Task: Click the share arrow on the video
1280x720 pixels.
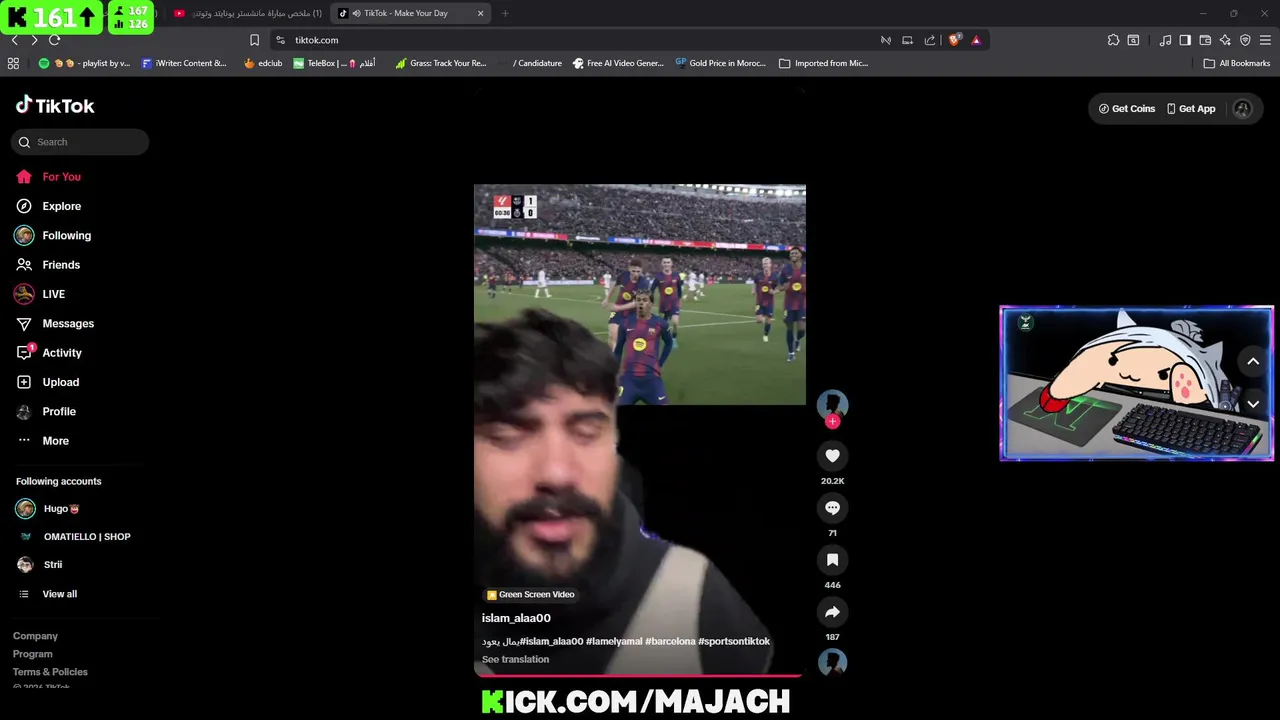Action: (832, 612)
